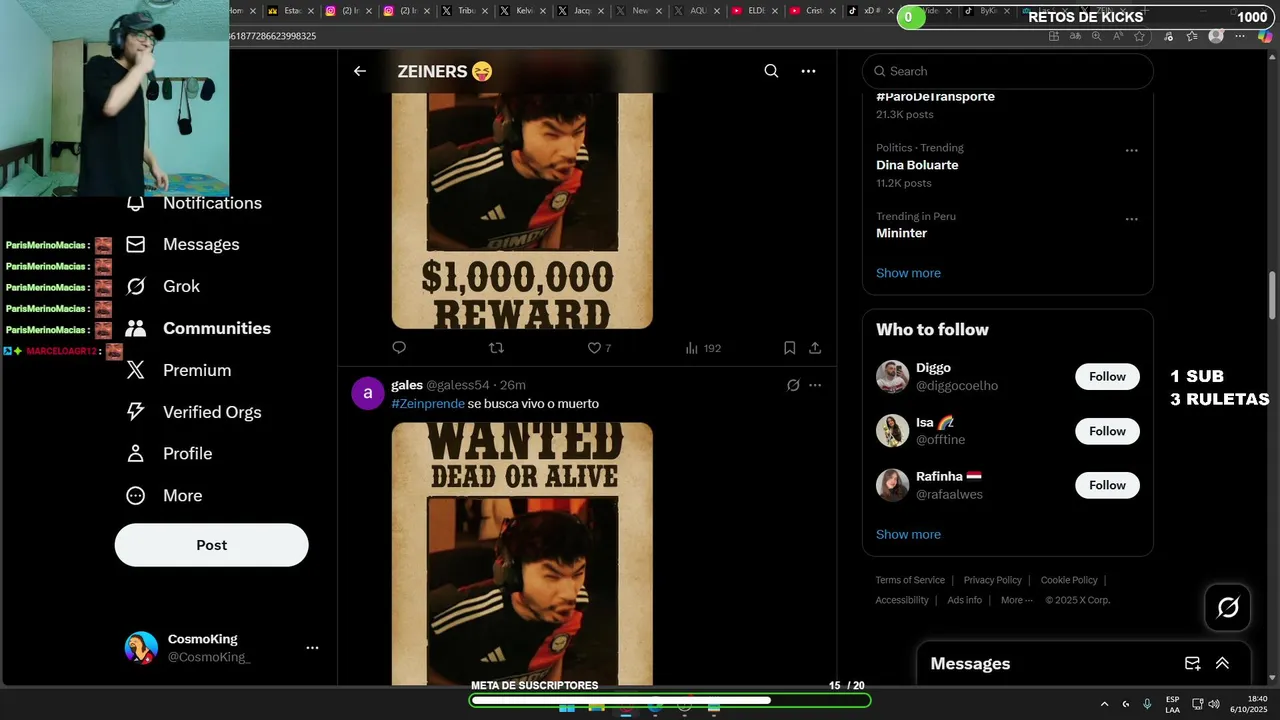Open Premium in the sidebar

pos(179,371)
